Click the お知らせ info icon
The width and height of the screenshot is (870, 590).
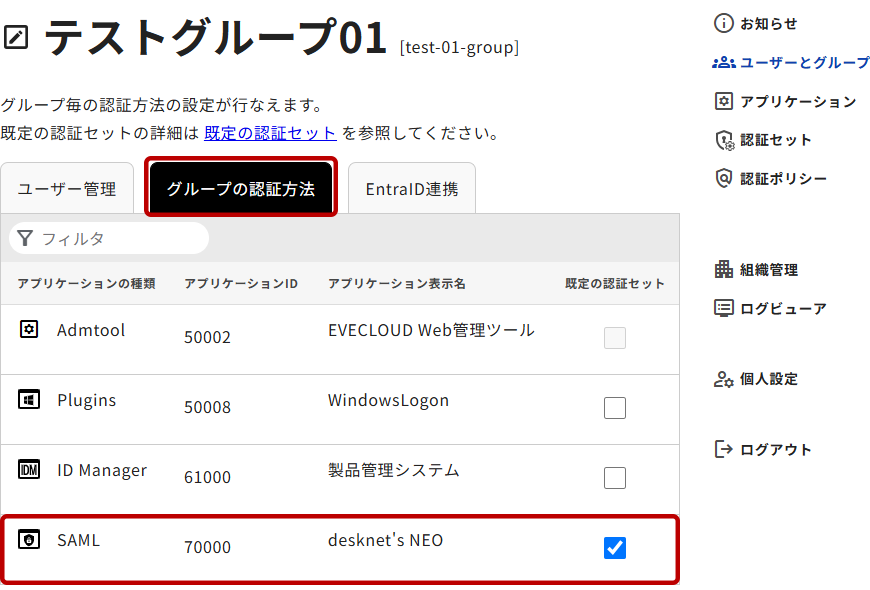click(x=724, y=23)
